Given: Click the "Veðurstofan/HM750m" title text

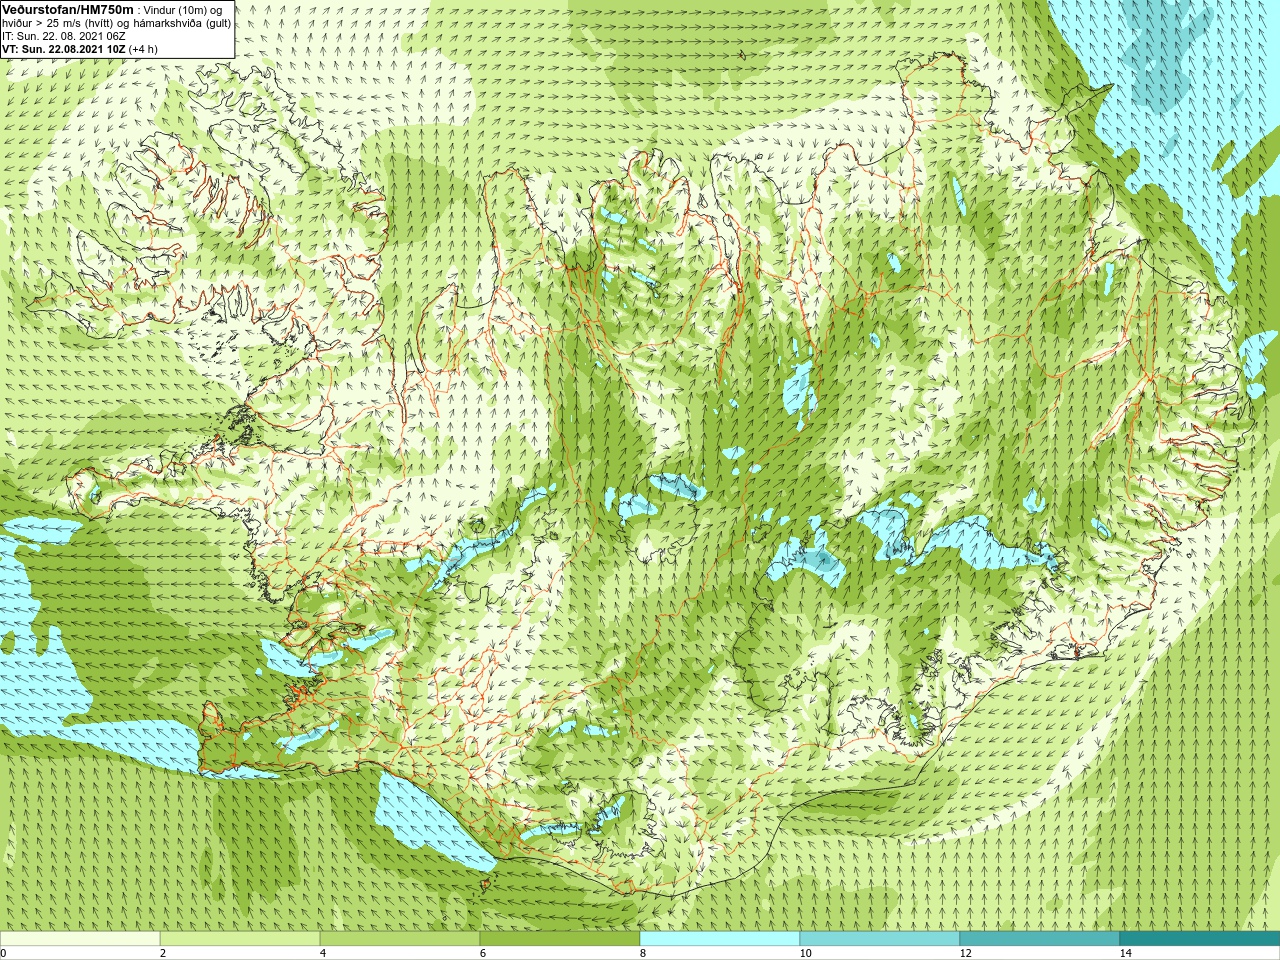Looking at the screenshot, I should 69,9.
